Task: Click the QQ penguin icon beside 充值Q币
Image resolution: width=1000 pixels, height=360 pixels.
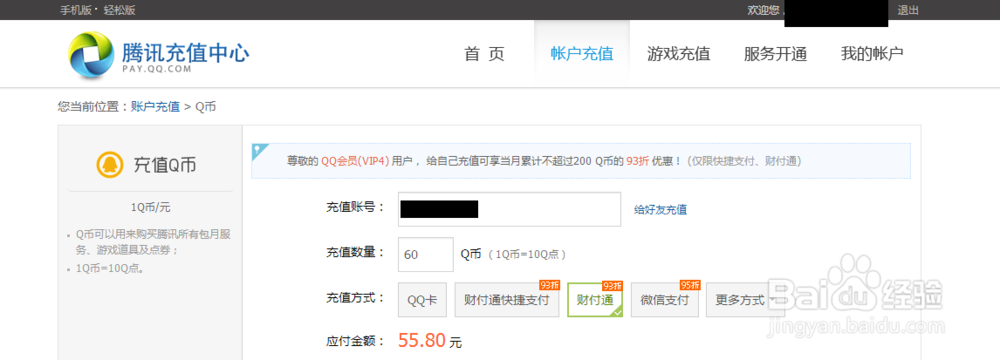Action: point(110,165)
